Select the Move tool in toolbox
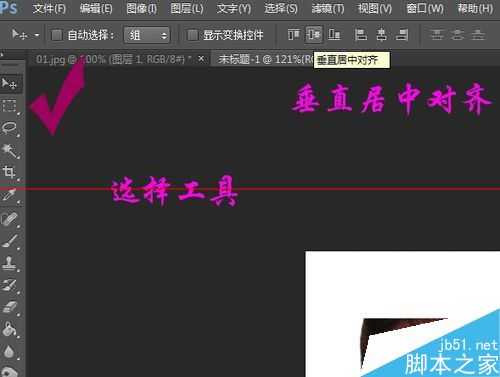500x377 pixels. 9,83
